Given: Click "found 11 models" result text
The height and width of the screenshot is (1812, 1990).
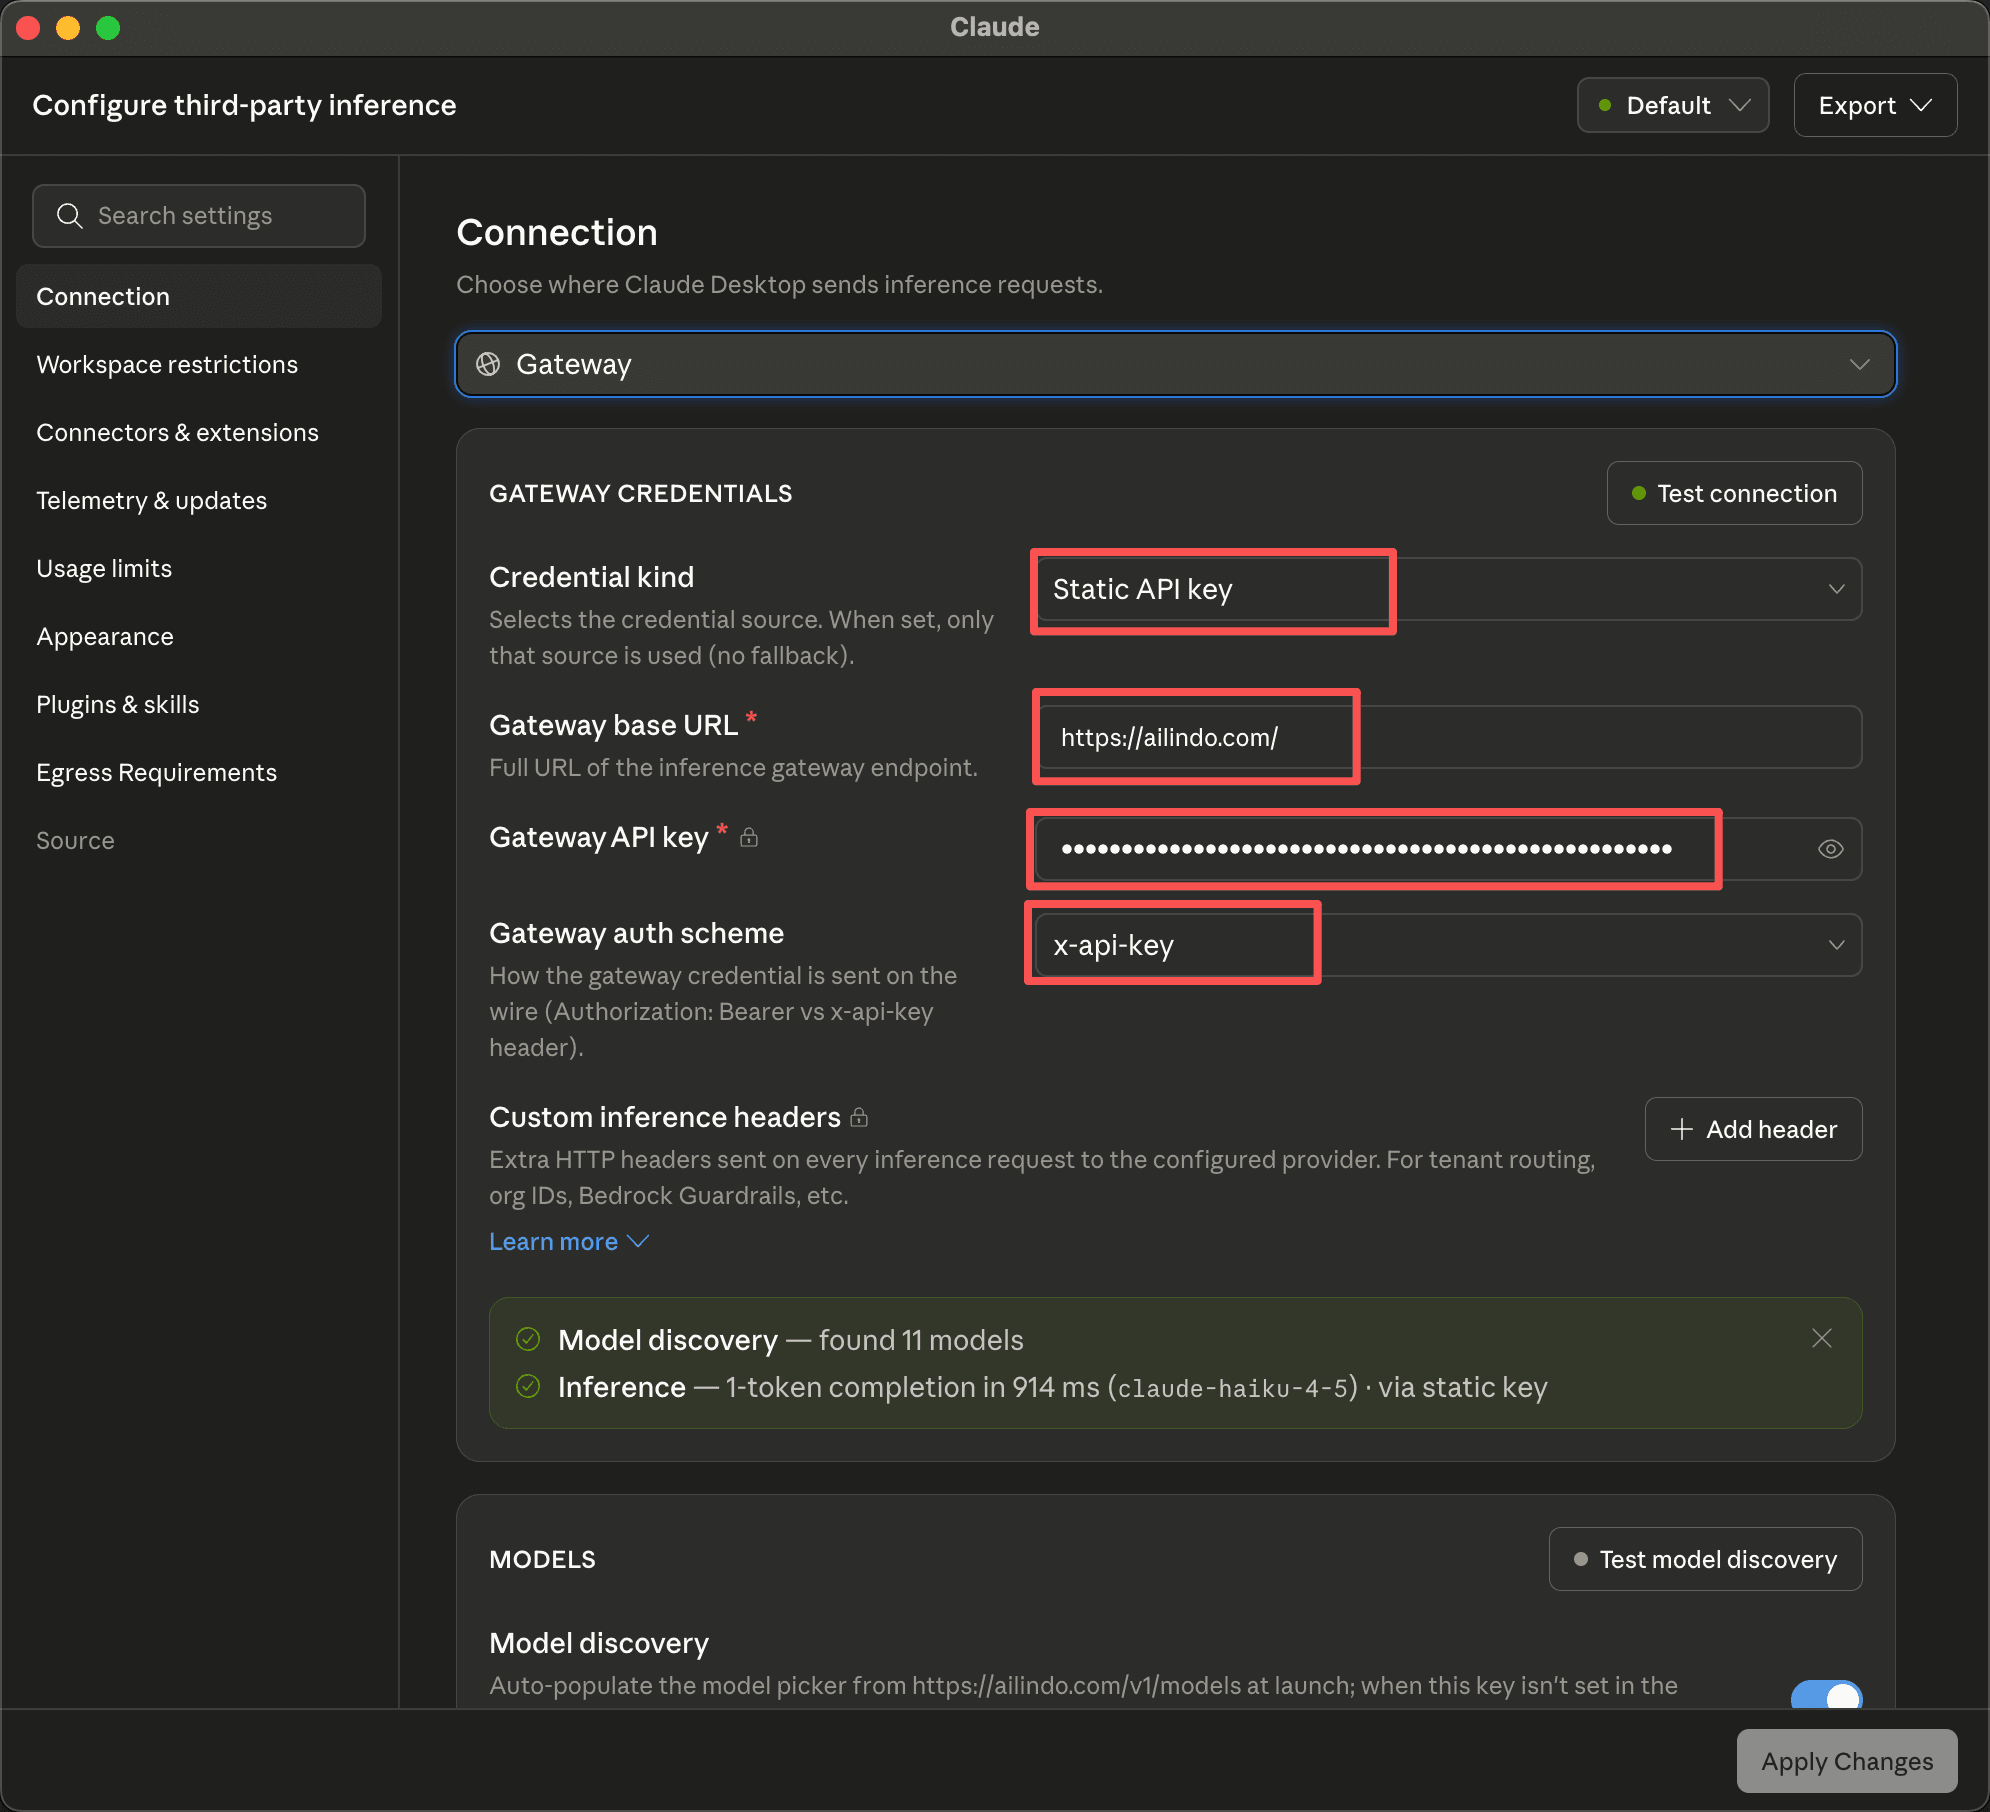Looking at the screenshot, I should point(921,1340).
